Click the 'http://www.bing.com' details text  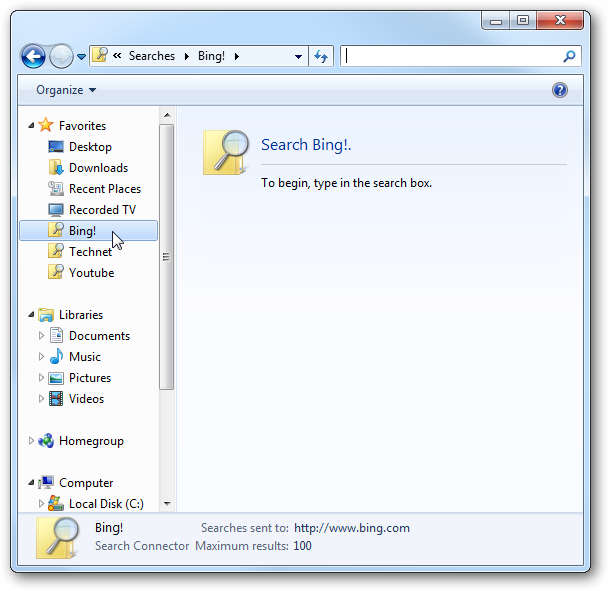coord(352,528)
